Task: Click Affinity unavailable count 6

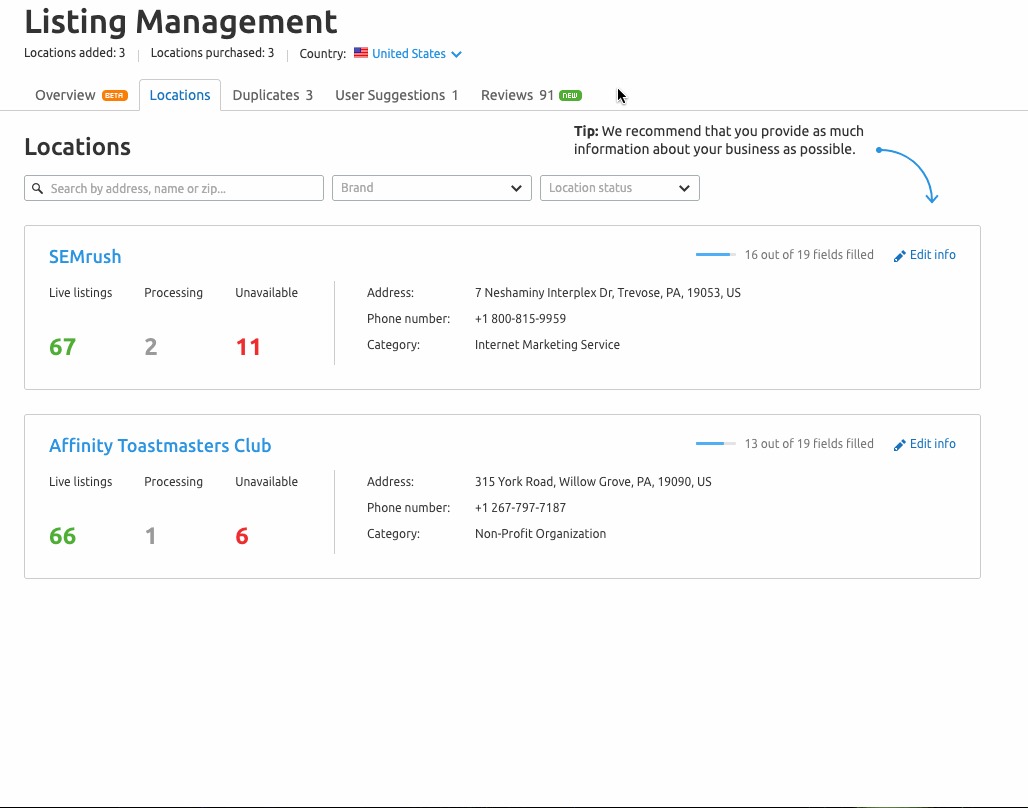Action: click(242, 536)
